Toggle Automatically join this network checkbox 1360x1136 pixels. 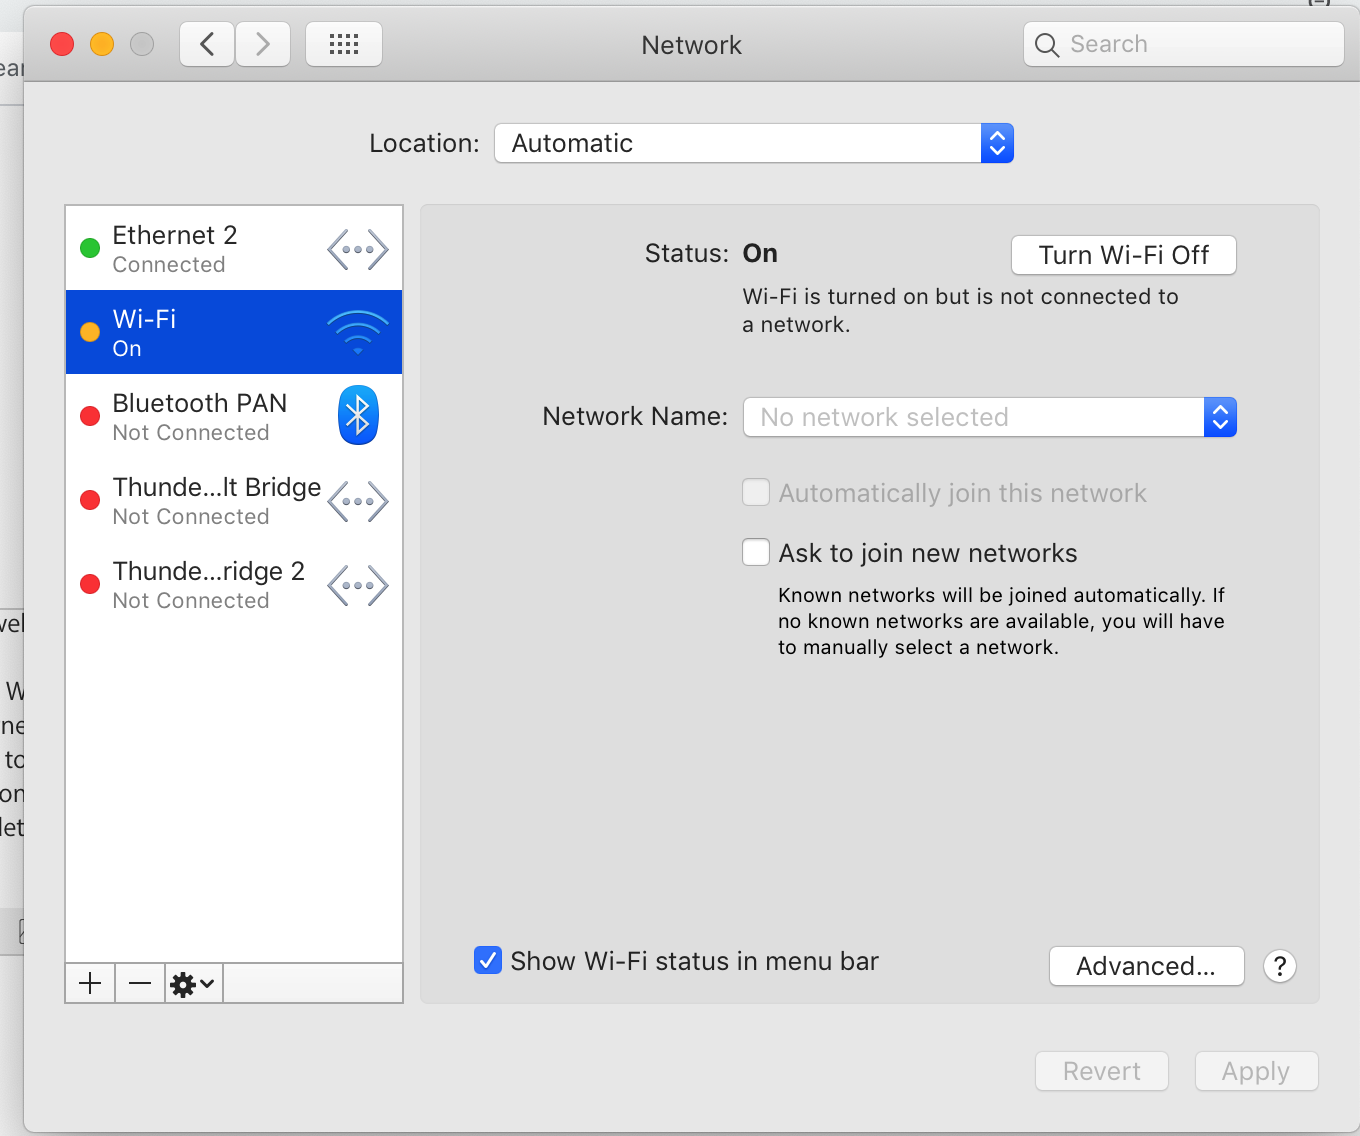pos(756,492)
